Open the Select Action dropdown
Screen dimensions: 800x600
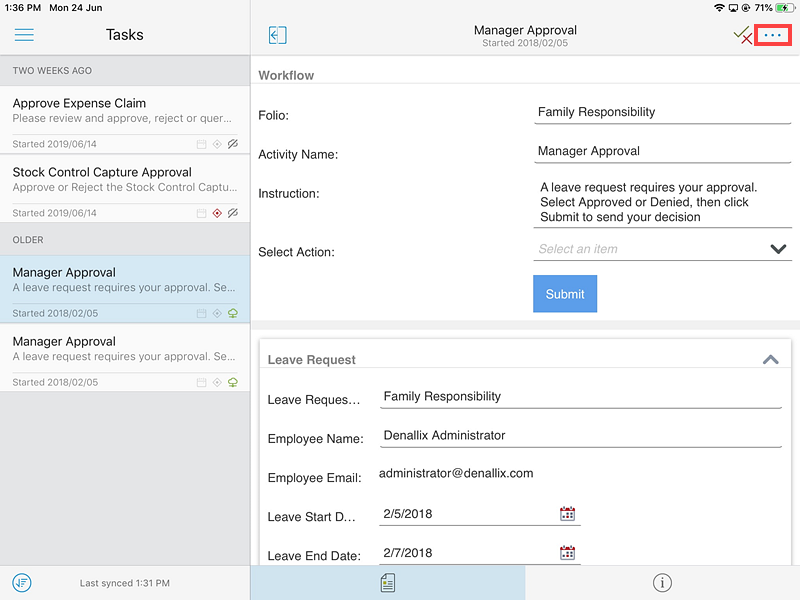662,249
